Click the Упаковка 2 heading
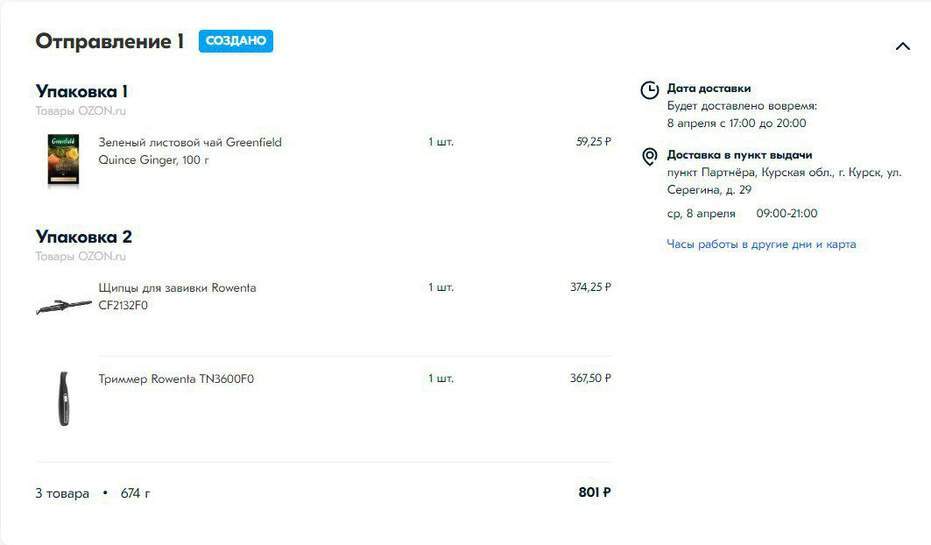 [x=84, y=237]
